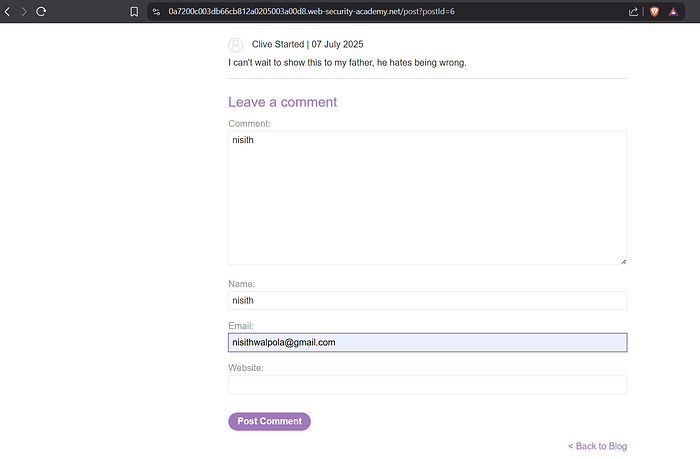Viewport: 700px width, 459px height.
Task: Click into the Comment text area
Action: [427, 197]
